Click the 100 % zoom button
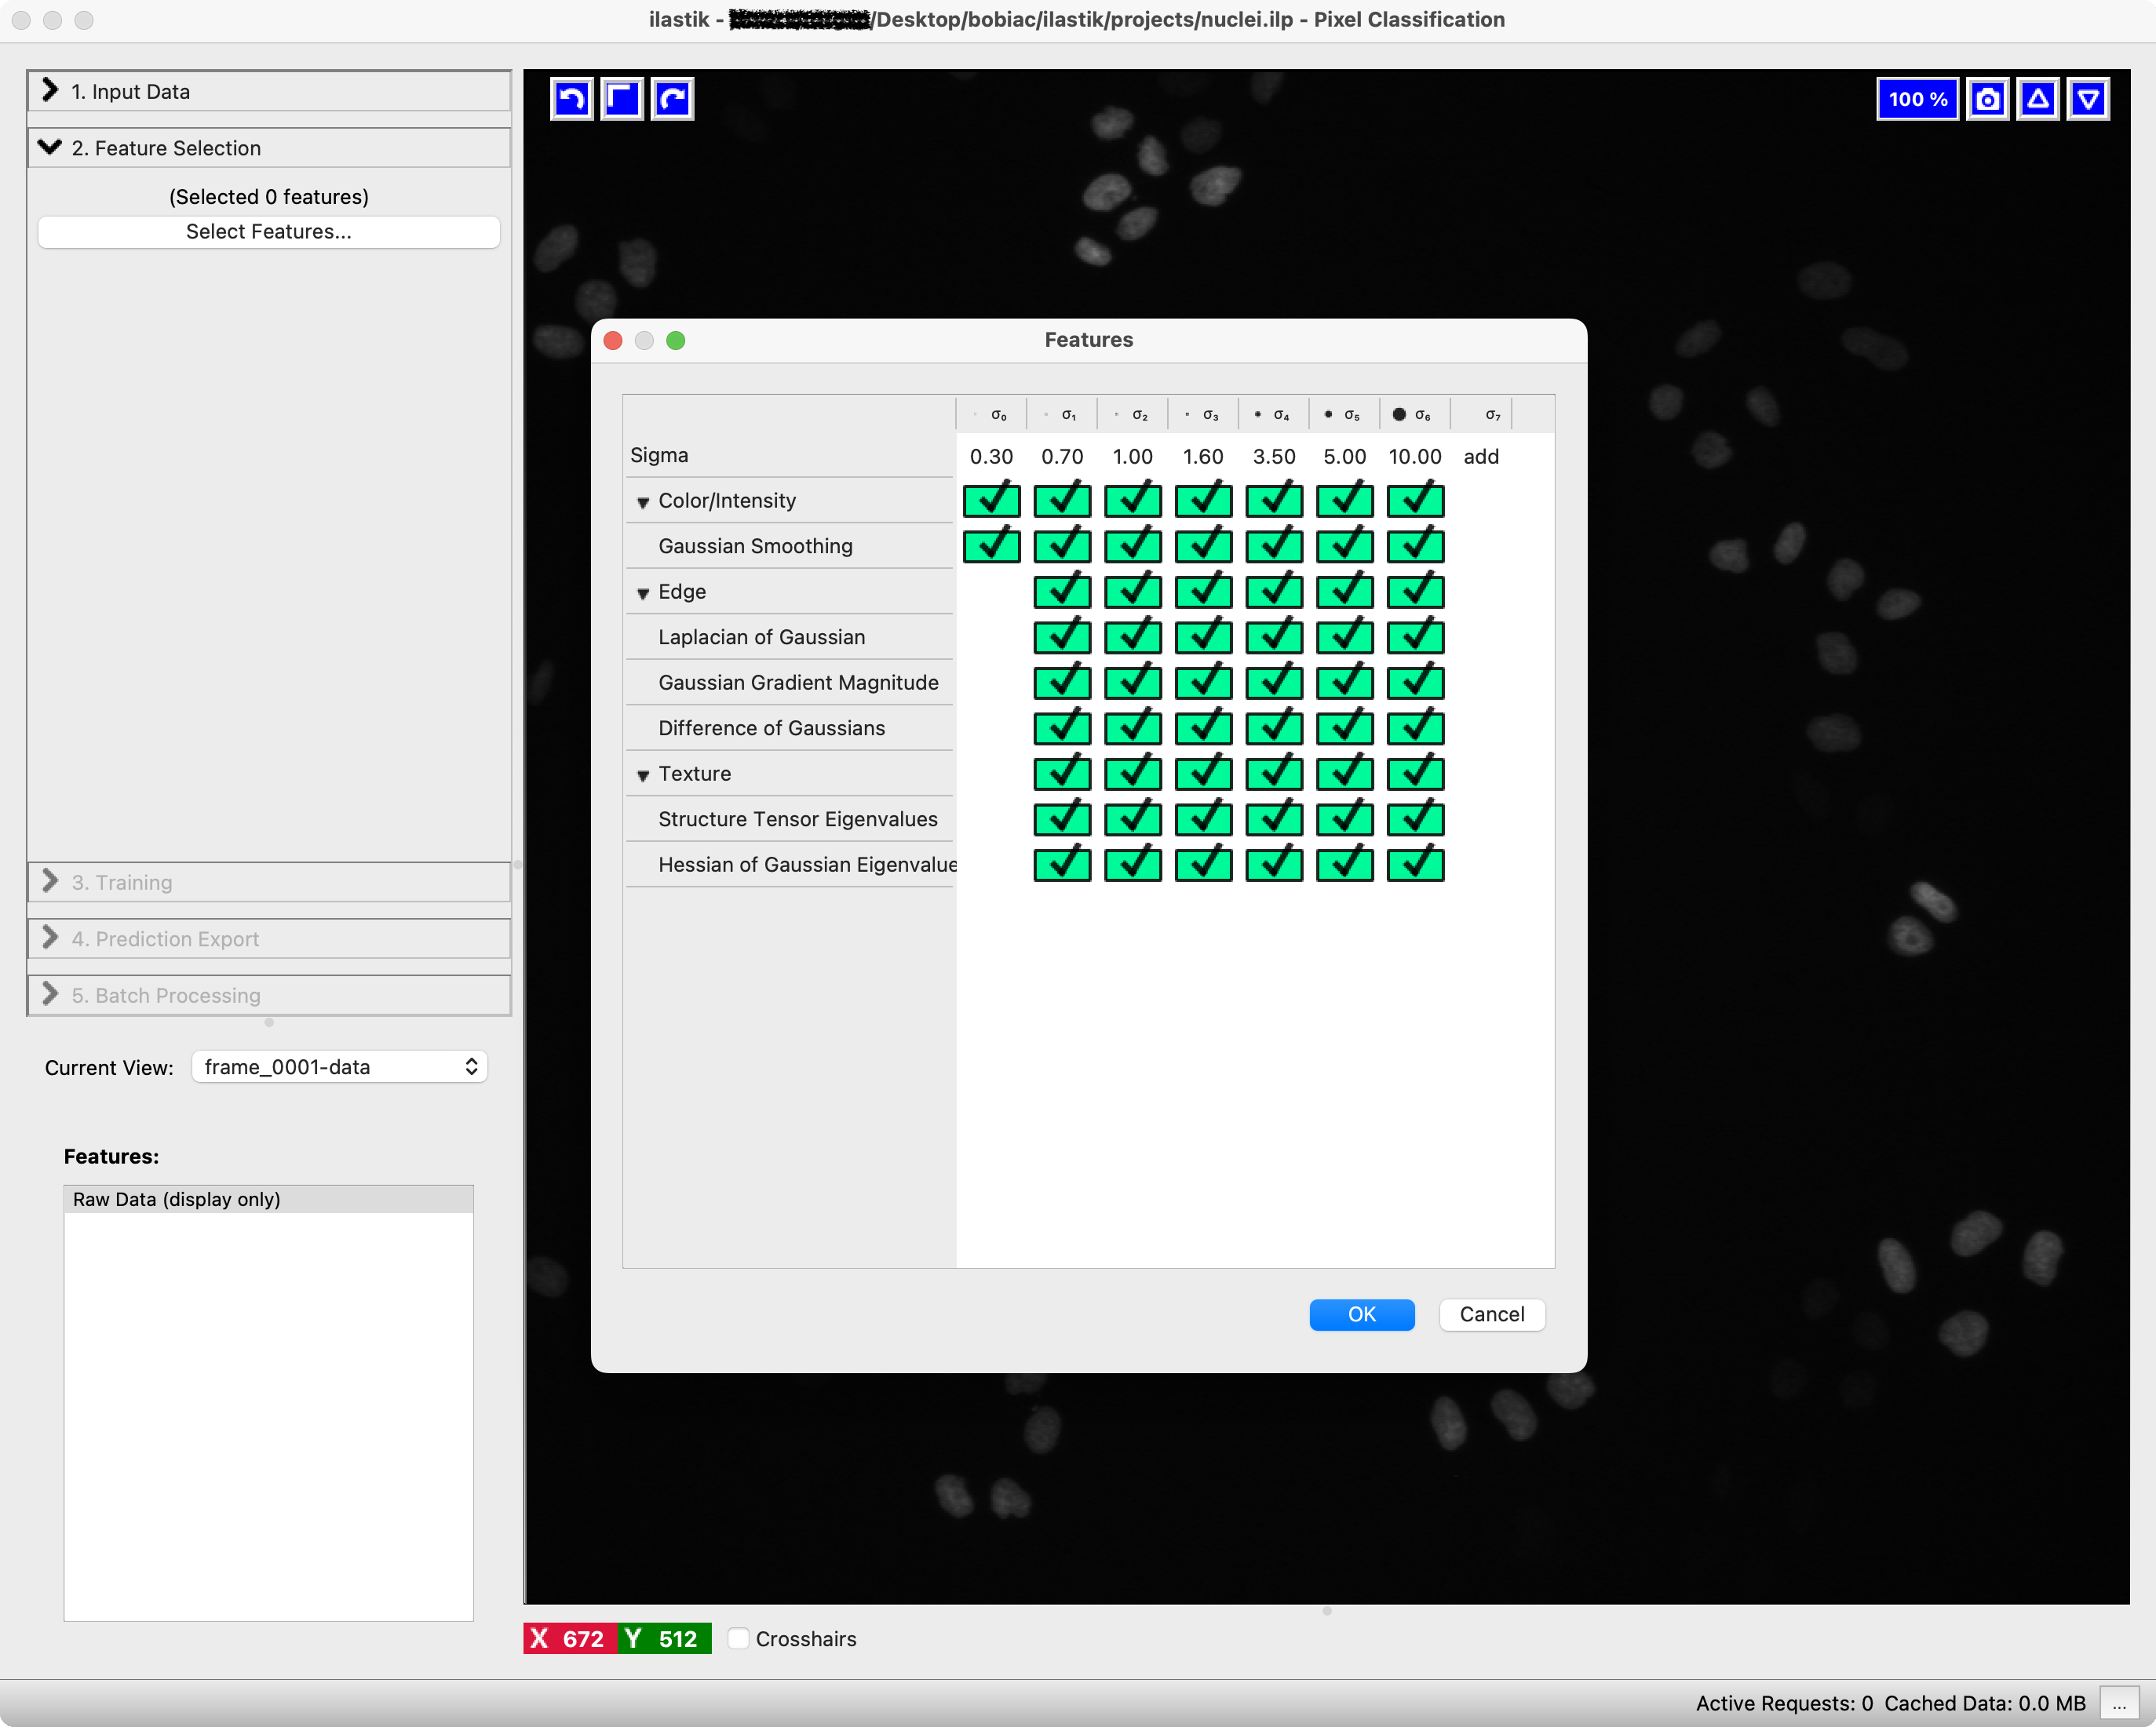This screenshot has width=2156, height=1727. pos(1916,99)
